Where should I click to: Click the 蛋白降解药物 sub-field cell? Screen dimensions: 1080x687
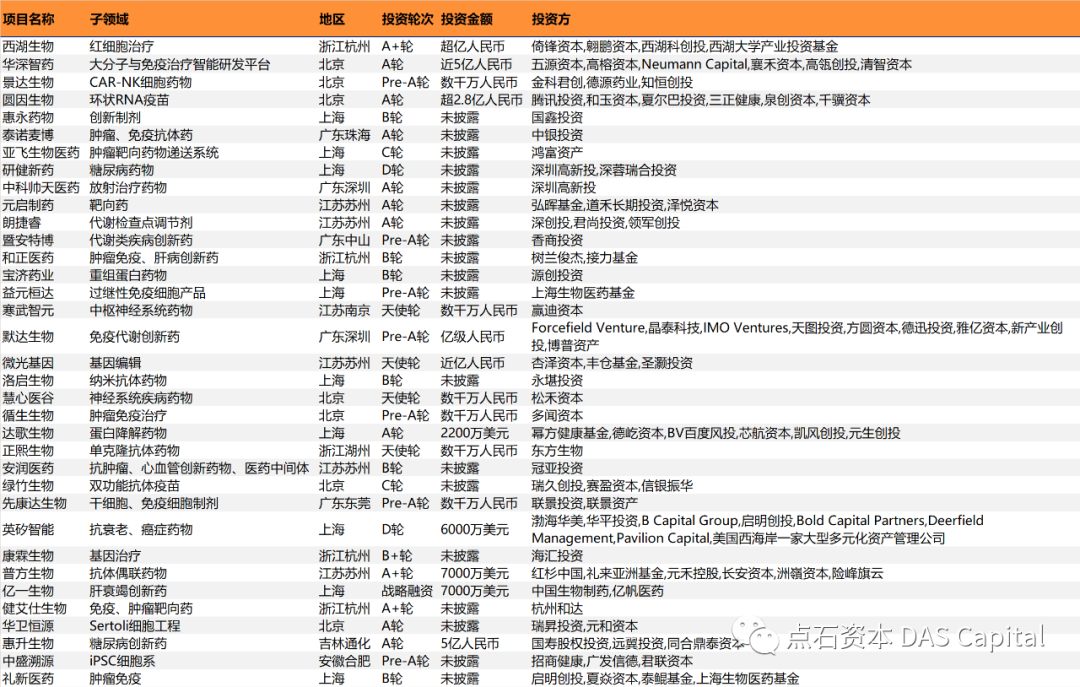128,433
